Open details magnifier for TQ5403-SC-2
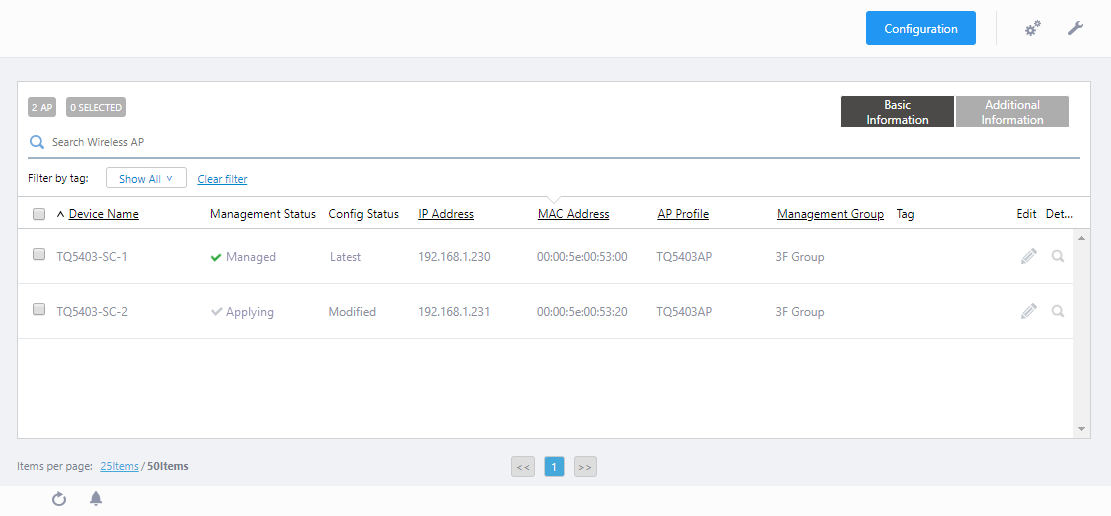 point(1058,312)
